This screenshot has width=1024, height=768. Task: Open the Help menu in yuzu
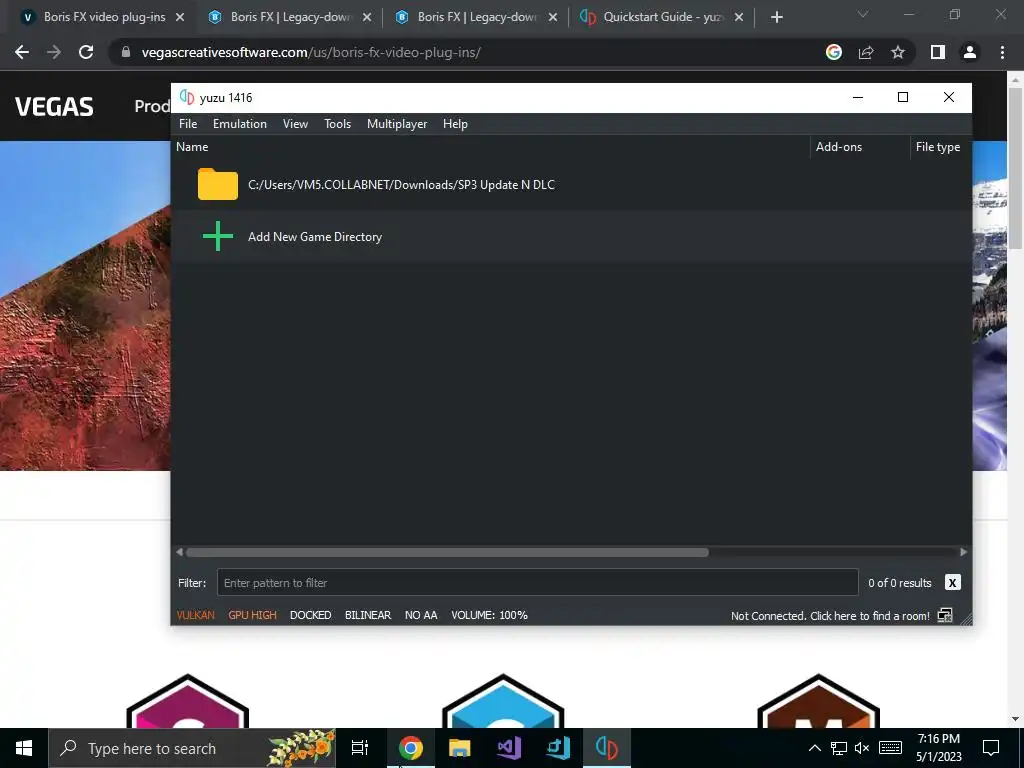[455, 123]
